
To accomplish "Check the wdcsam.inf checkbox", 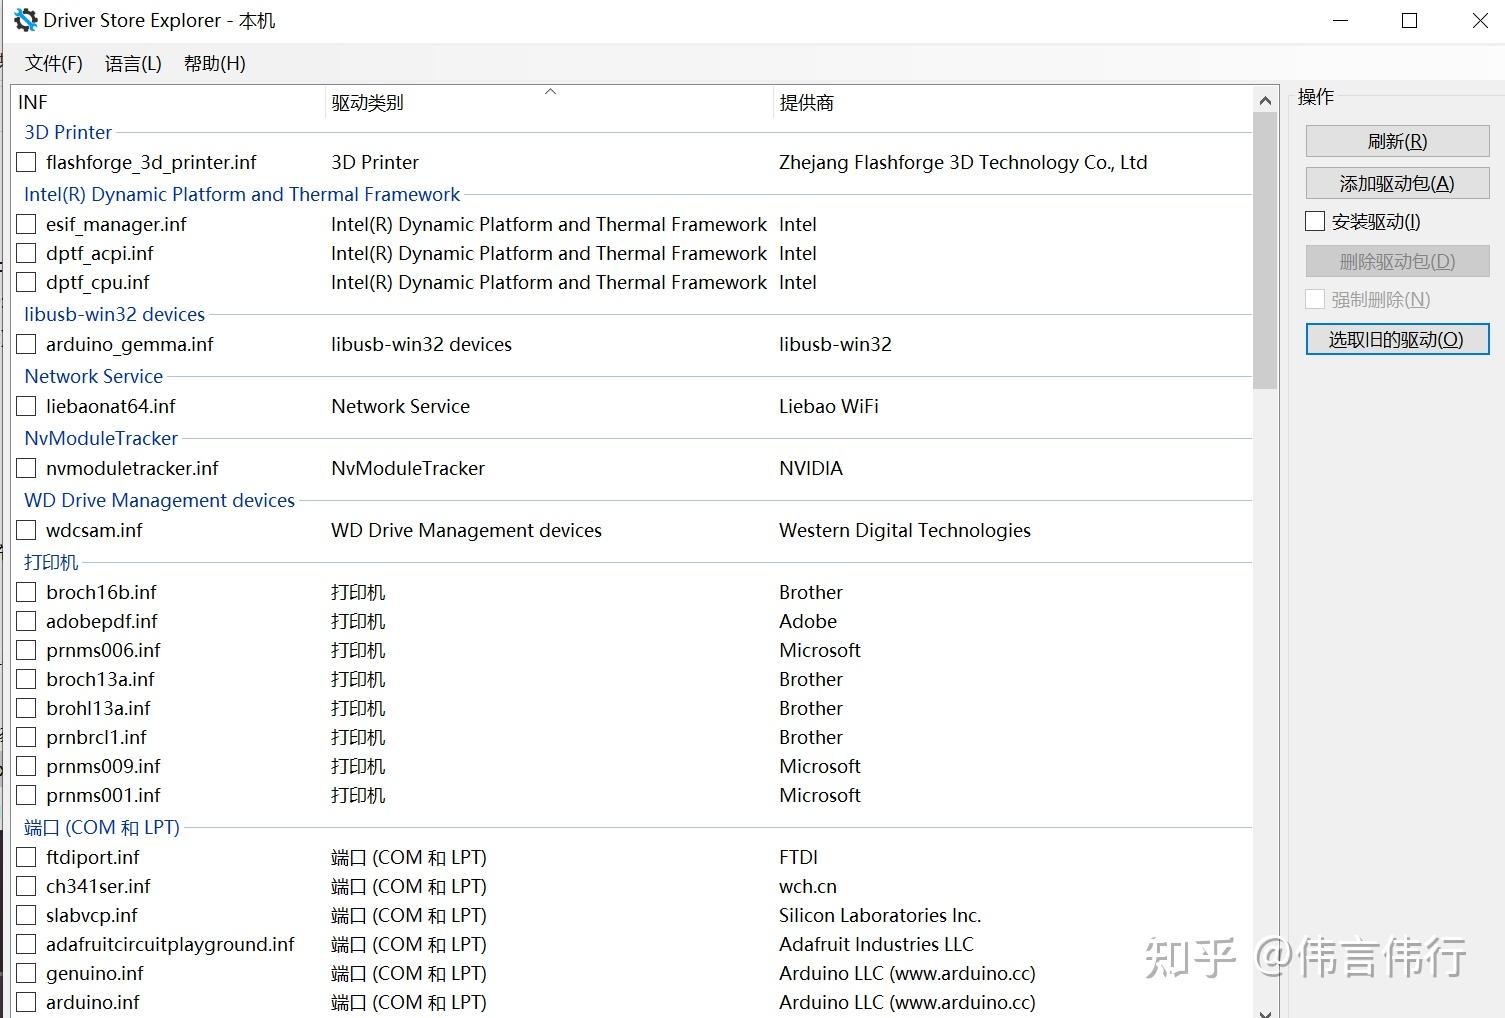I will 25,530.
